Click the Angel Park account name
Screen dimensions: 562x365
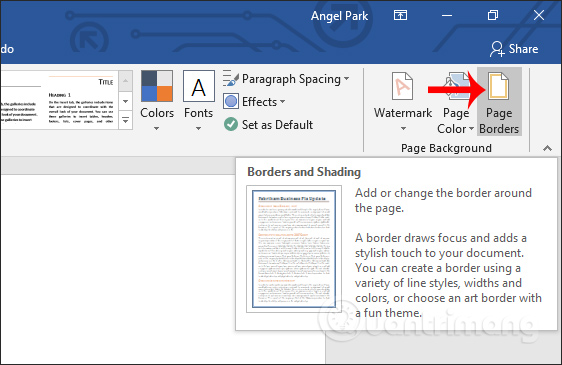coord(339,16)
